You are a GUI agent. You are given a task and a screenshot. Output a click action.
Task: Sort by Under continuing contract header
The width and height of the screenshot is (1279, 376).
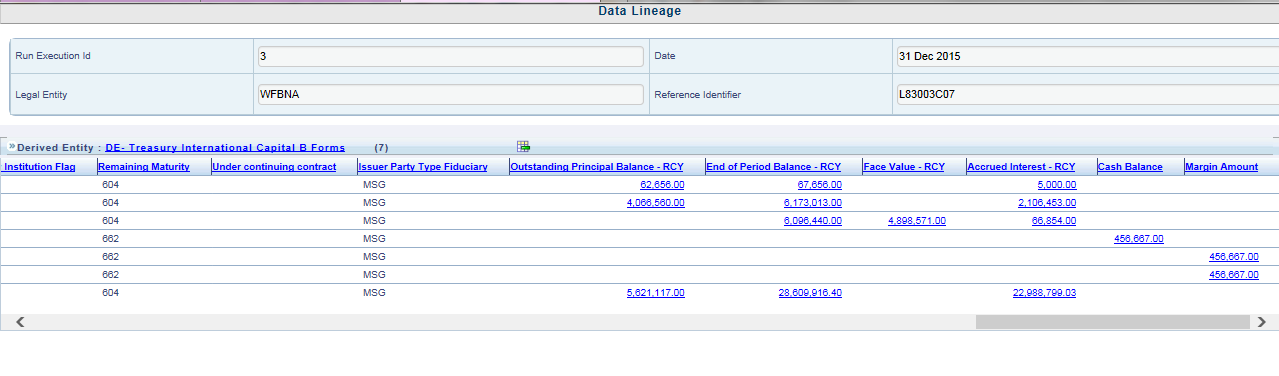pyautogui.click(x=274, y=167)
